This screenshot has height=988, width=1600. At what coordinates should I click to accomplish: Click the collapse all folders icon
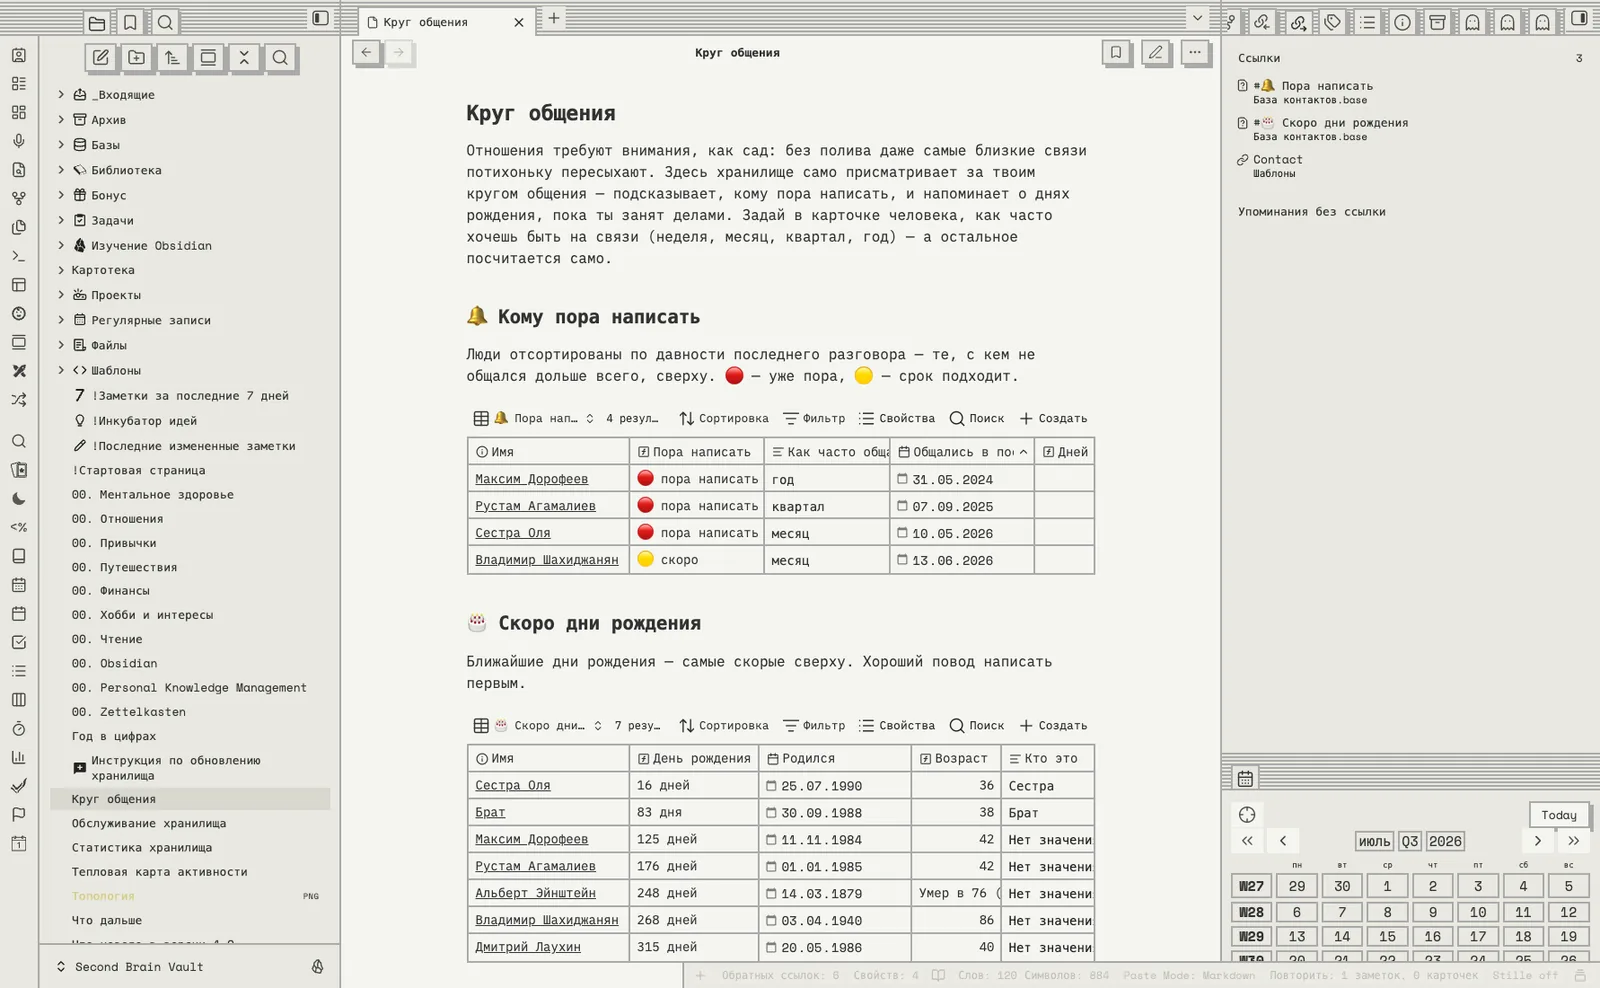[x=244, y=58]
